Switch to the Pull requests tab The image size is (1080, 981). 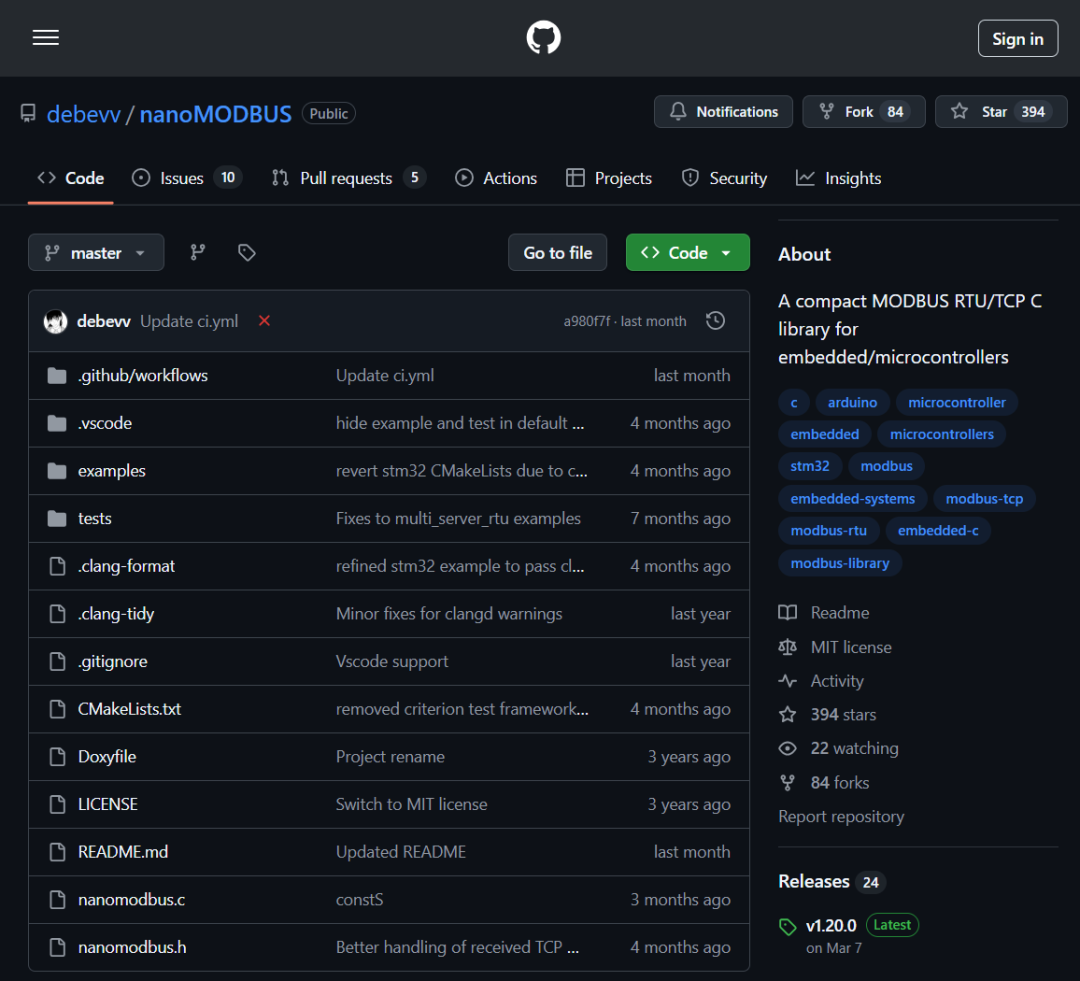pyautogui.click(x=347, y=178)
